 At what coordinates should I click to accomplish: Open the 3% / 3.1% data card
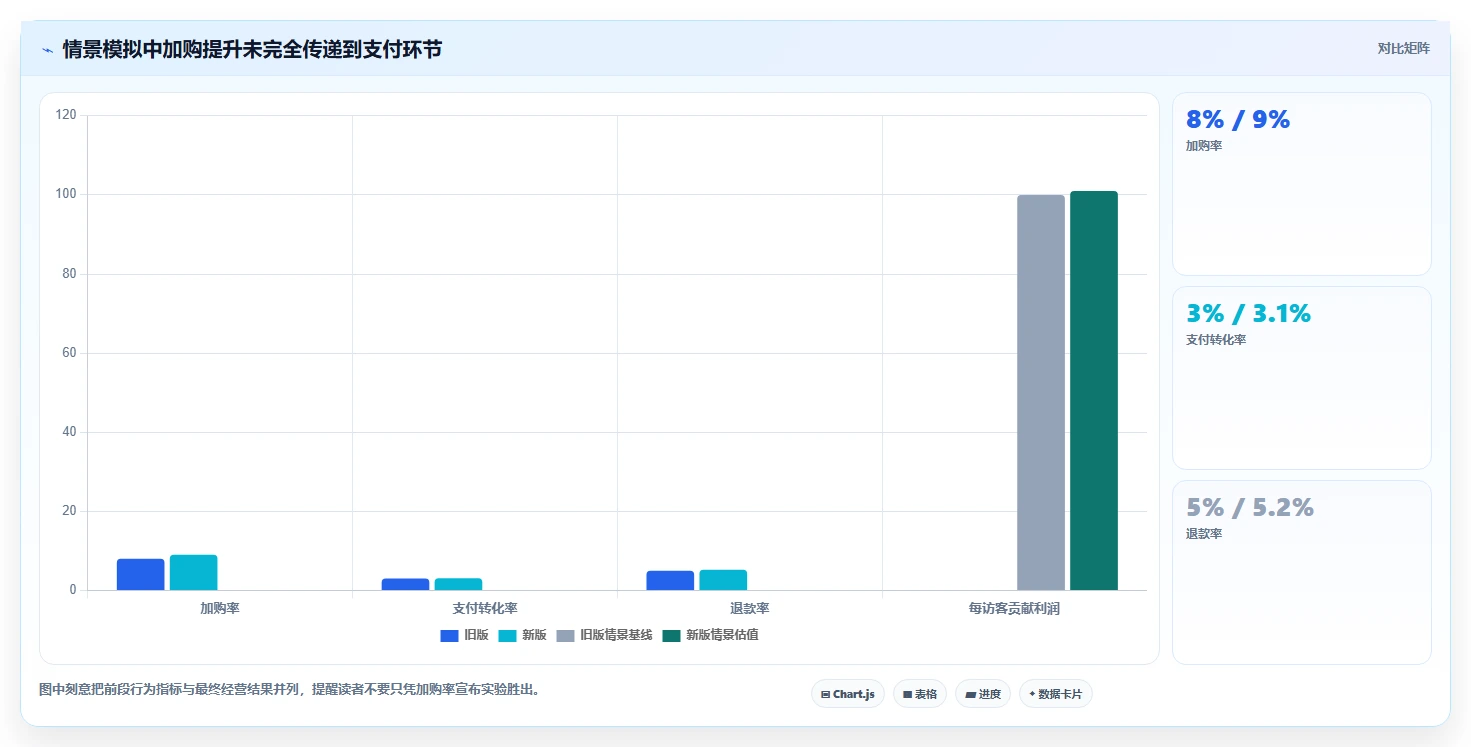pos(1302,378)
